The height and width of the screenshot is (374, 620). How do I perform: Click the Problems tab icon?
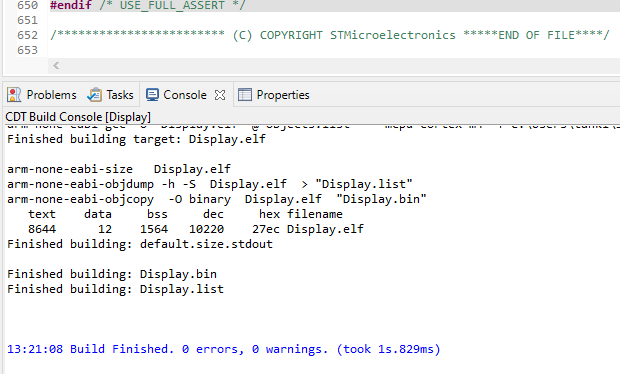point(14,95)
